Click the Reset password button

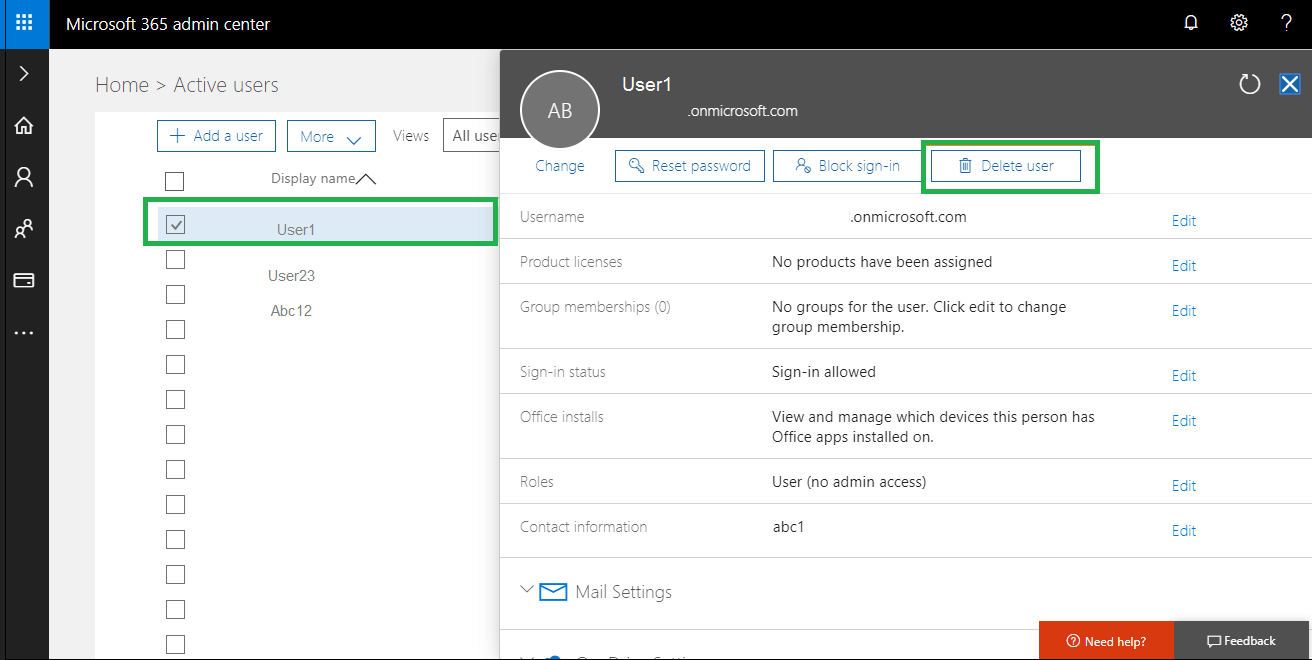690,166
